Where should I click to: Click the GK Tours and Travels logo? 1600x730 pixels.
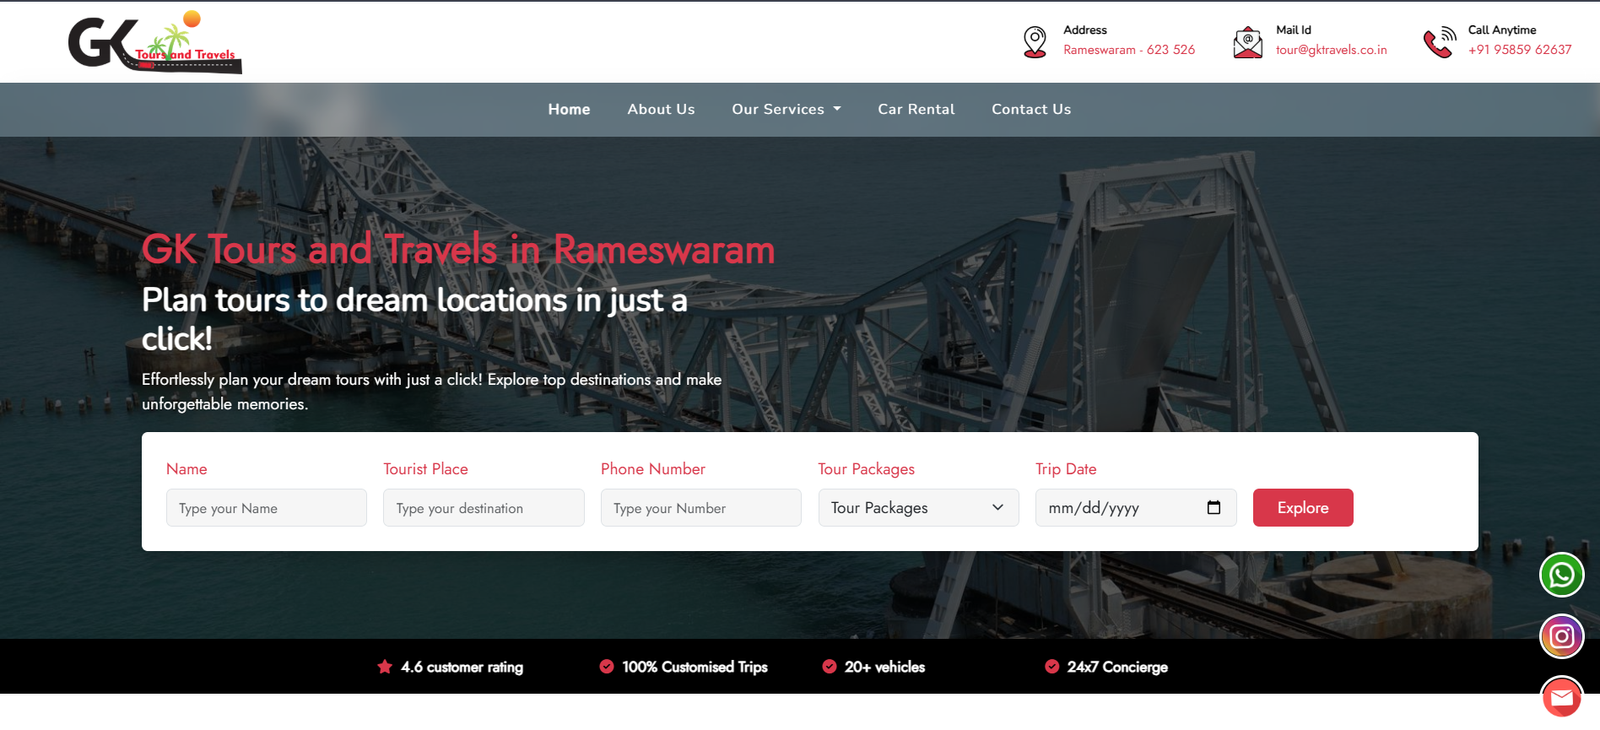pyautogui.click(x=155, y=43)
